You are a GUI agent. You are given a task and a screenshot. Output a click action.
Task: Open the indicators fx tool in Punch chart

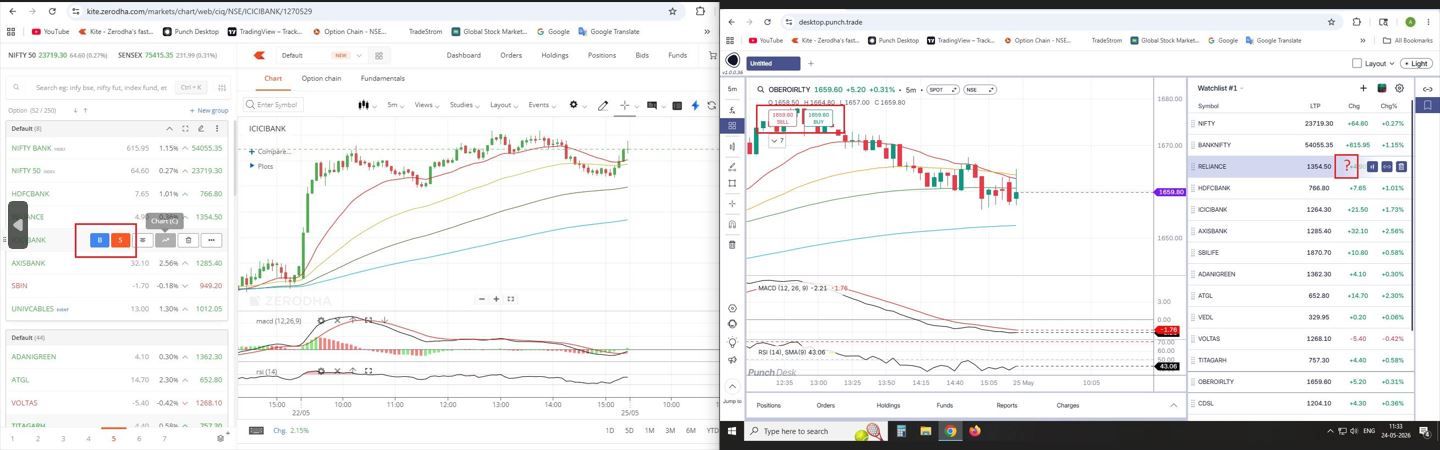(x=733, y=110)
